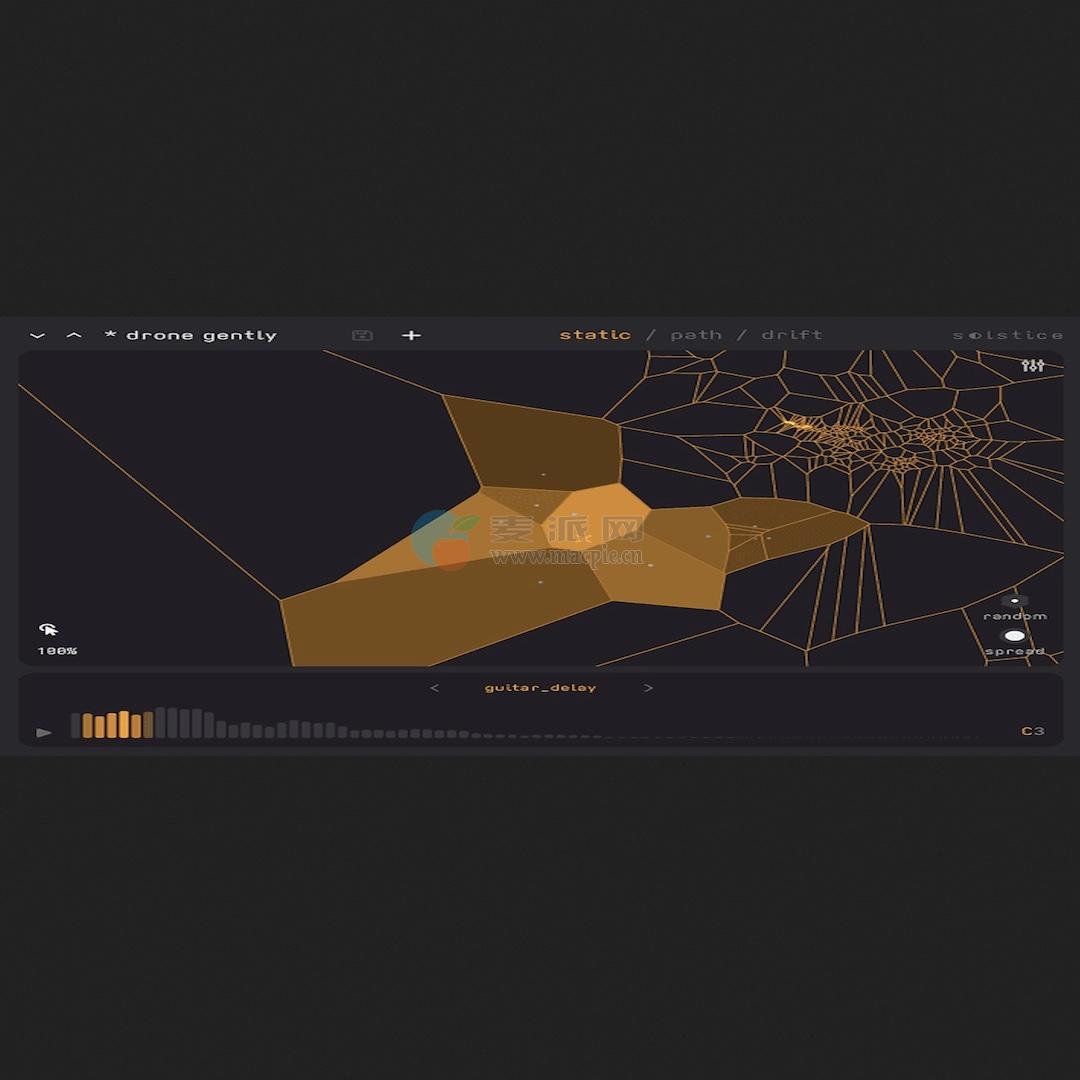Screen dimensions: 1080x1080
Task: Click the drone gently preset name
Action: [x=192, y=335]
